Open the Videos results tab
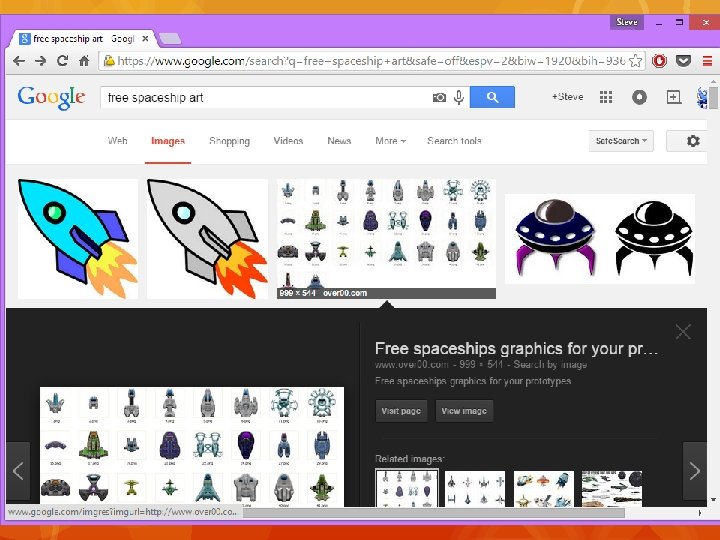Image resolution: width=720 pixels, height=540 pixels. click(288, 141)
